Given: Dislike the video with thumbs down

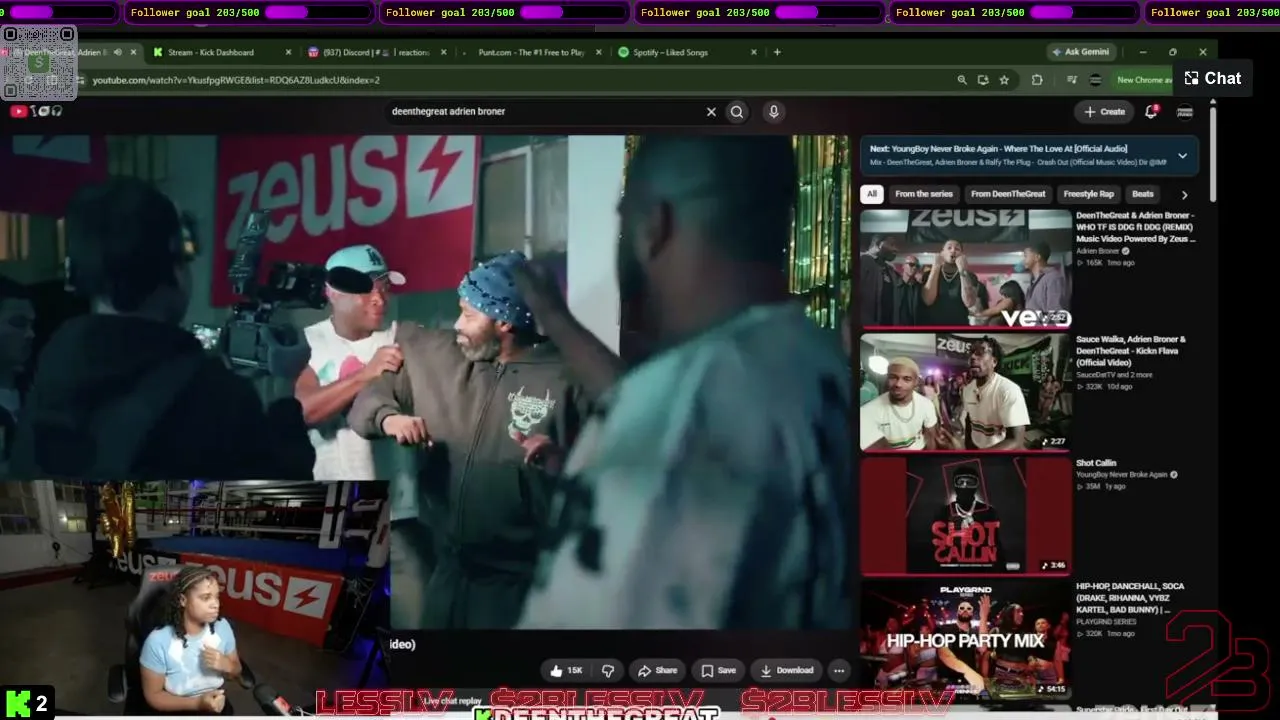Looking at the screenshot, I should pos(608,670).
